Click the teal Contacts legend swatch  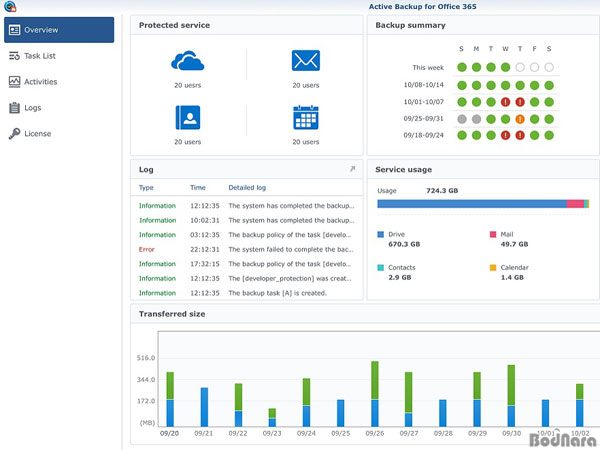tap(380, 267)
